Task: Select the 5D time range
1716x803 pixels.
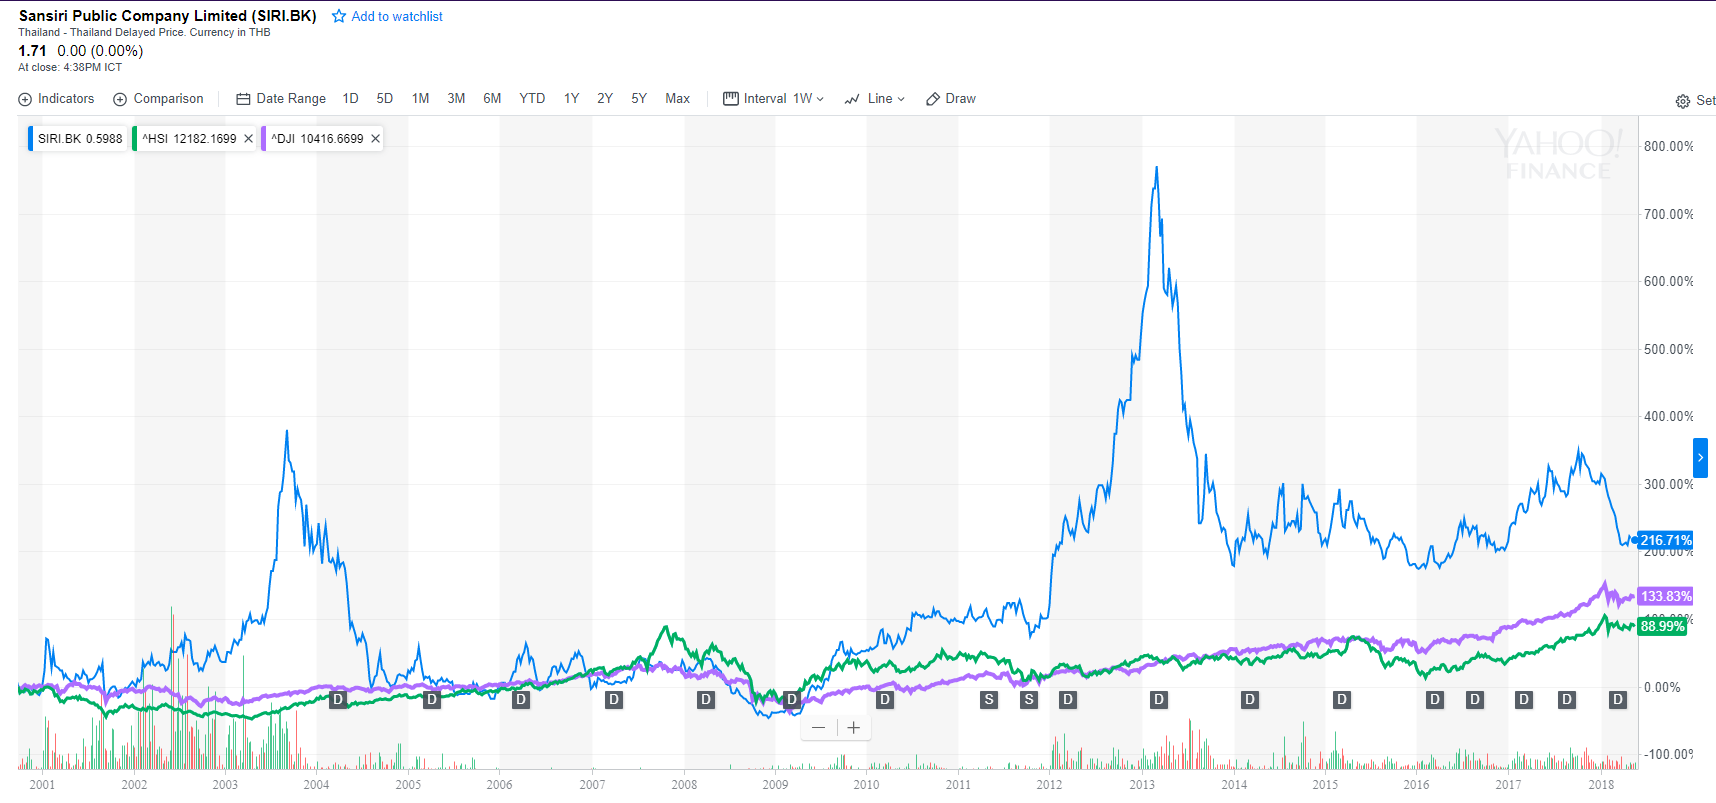Action: coord(385,99)
